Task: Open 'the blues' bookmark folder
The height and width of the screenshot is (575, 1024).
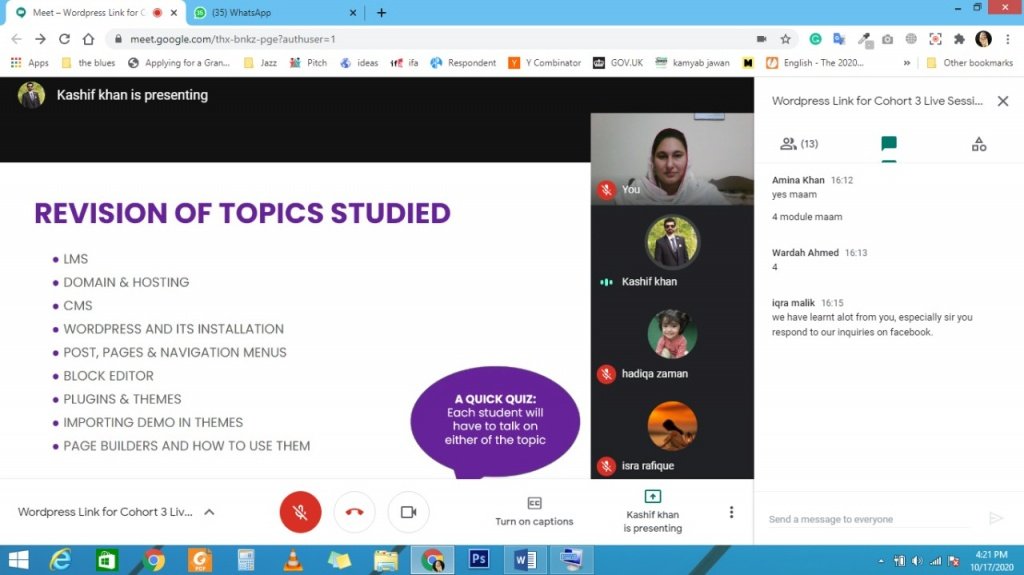Action: pyautogui.click(x=88, y=63)
